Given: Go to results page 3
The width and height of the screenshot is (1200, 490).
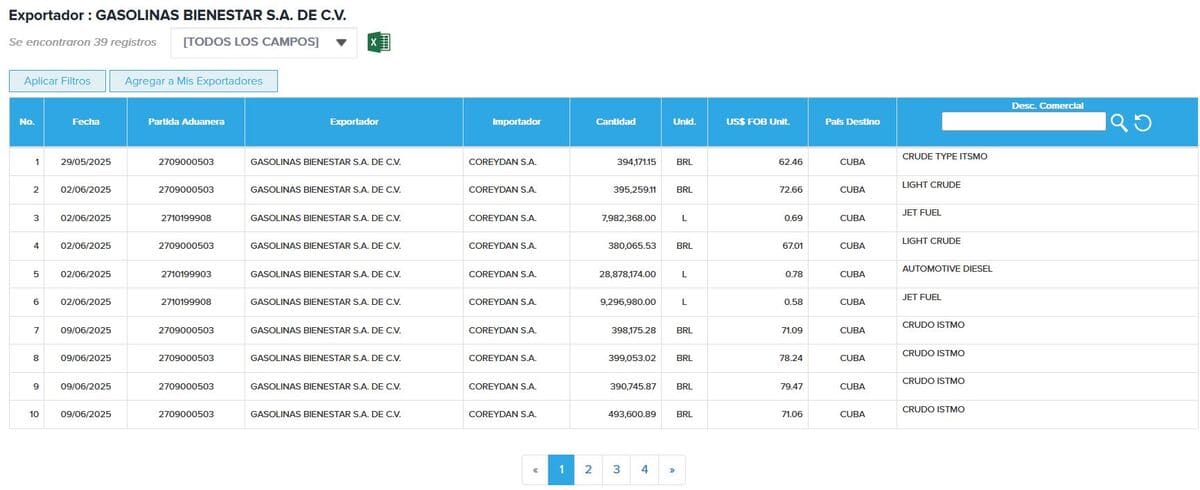Looking at the screenshot, I should [616, 469].
